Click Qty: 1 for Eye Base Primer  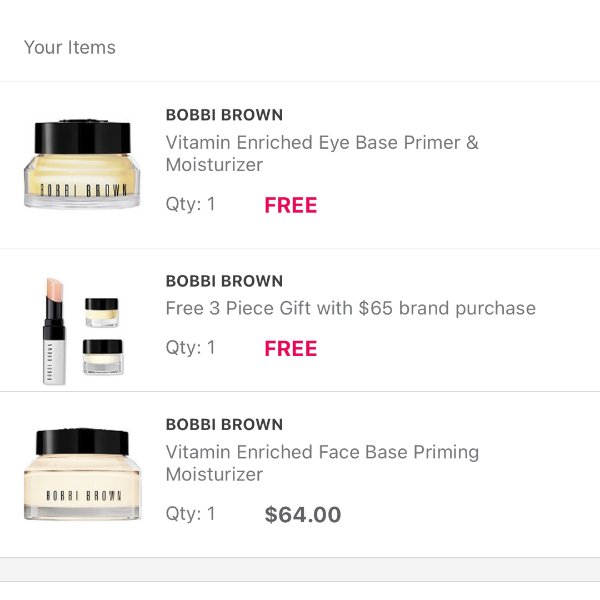coord(190,204)
